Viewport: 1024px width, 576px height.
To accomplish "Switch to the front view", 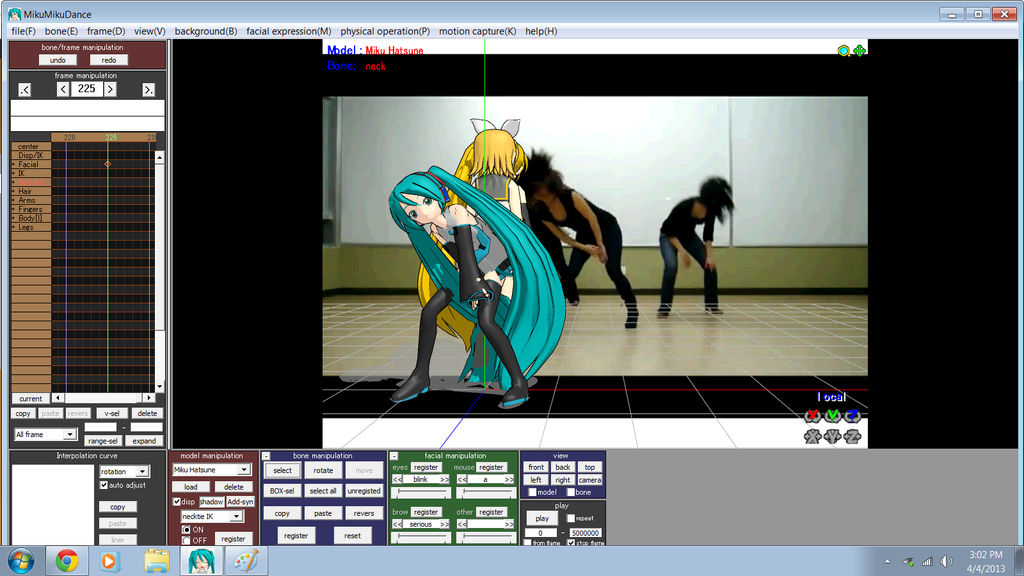I will coord(536,467).
